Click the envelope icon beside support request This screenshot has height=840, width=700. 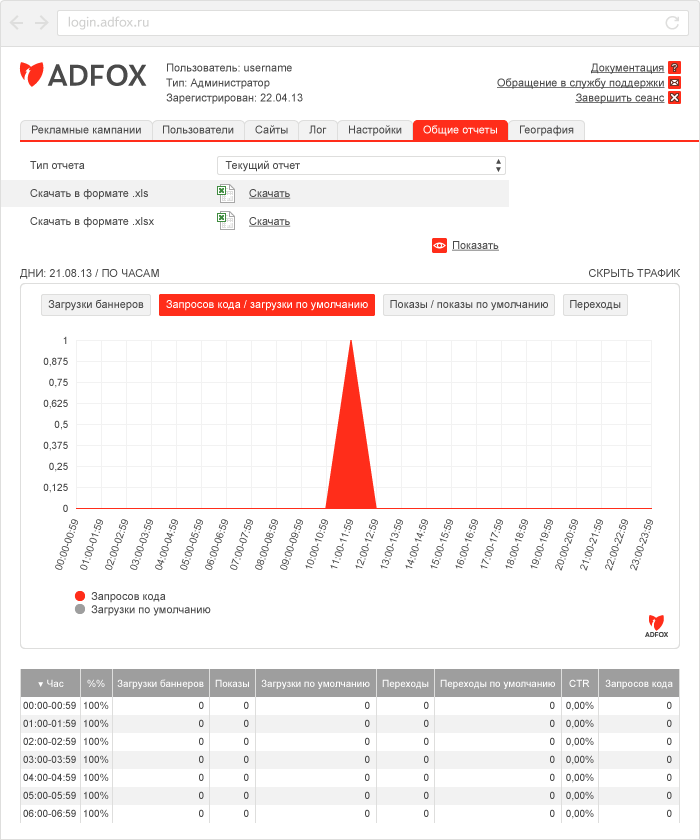point(674,83)
